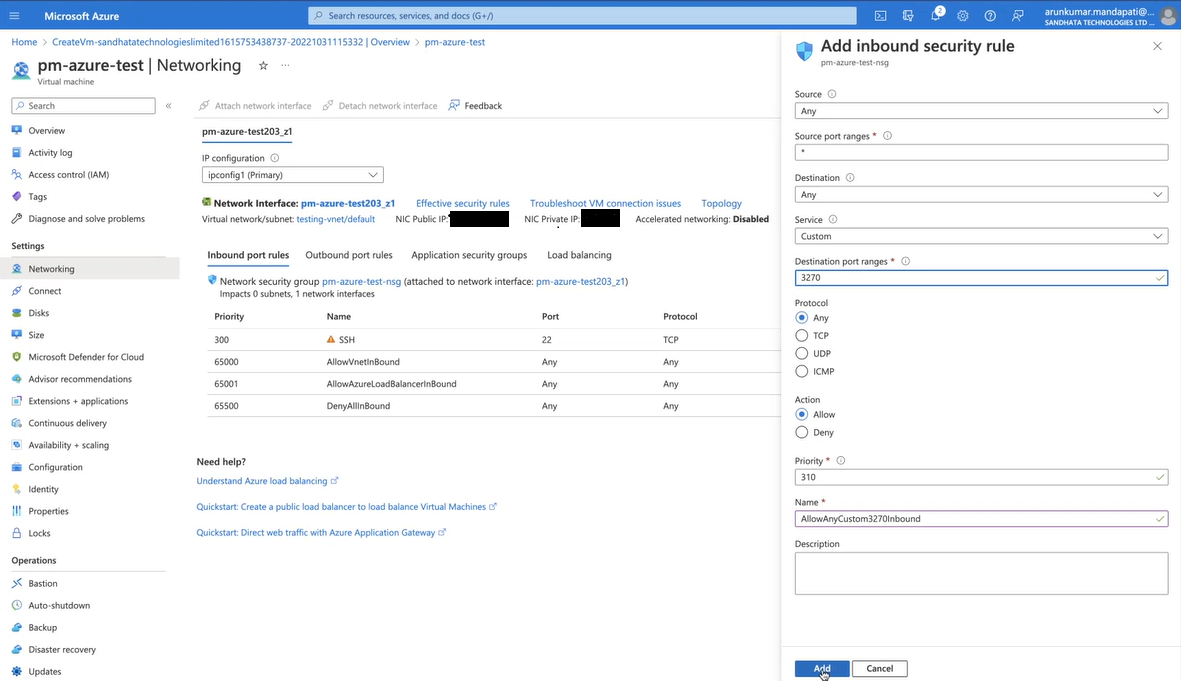
Task: Open Disks in sidebar
Action: pos(38,313)
